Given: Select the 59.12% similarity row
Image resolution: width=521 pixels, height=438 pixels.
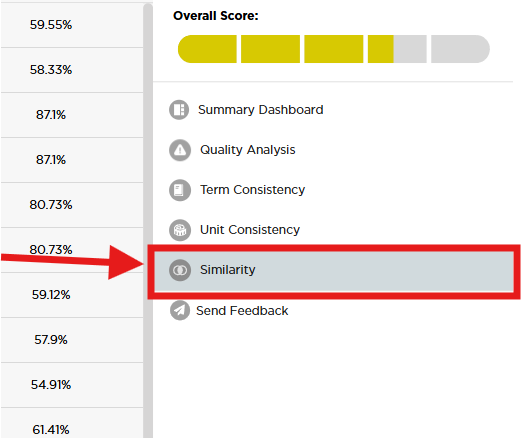Looking at the screenshot, I should pyautogui.click(x=72, y=295).
